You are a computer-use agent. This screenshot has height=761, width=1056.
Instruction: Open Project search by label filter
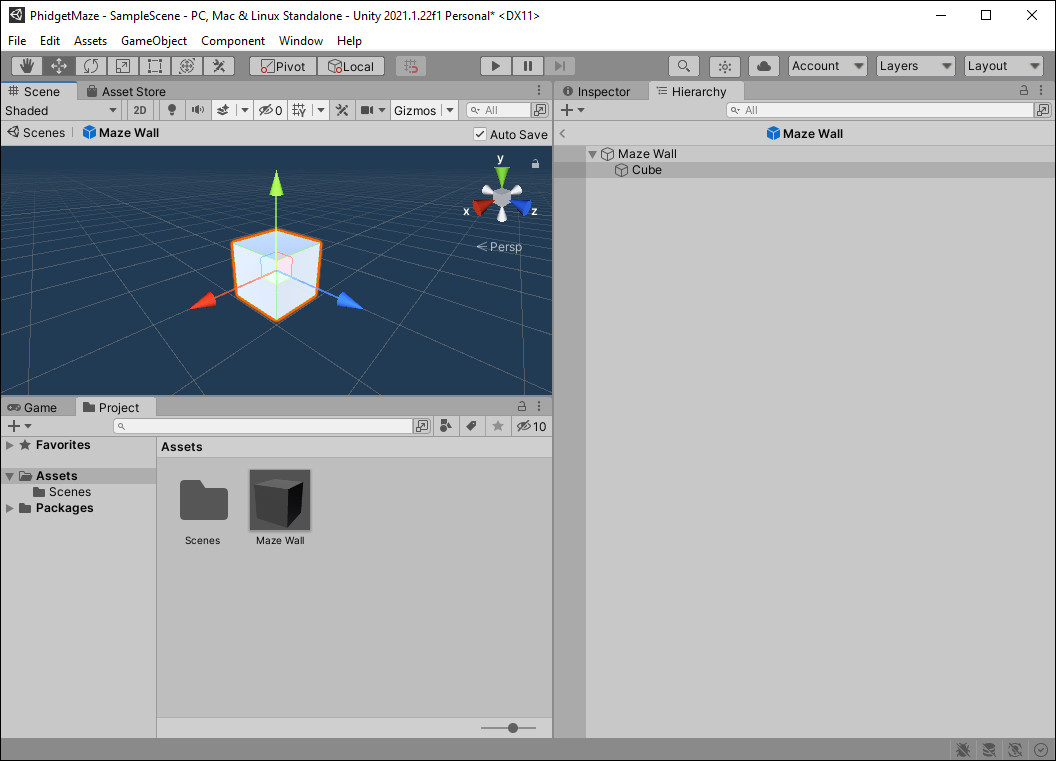point(471,426)
